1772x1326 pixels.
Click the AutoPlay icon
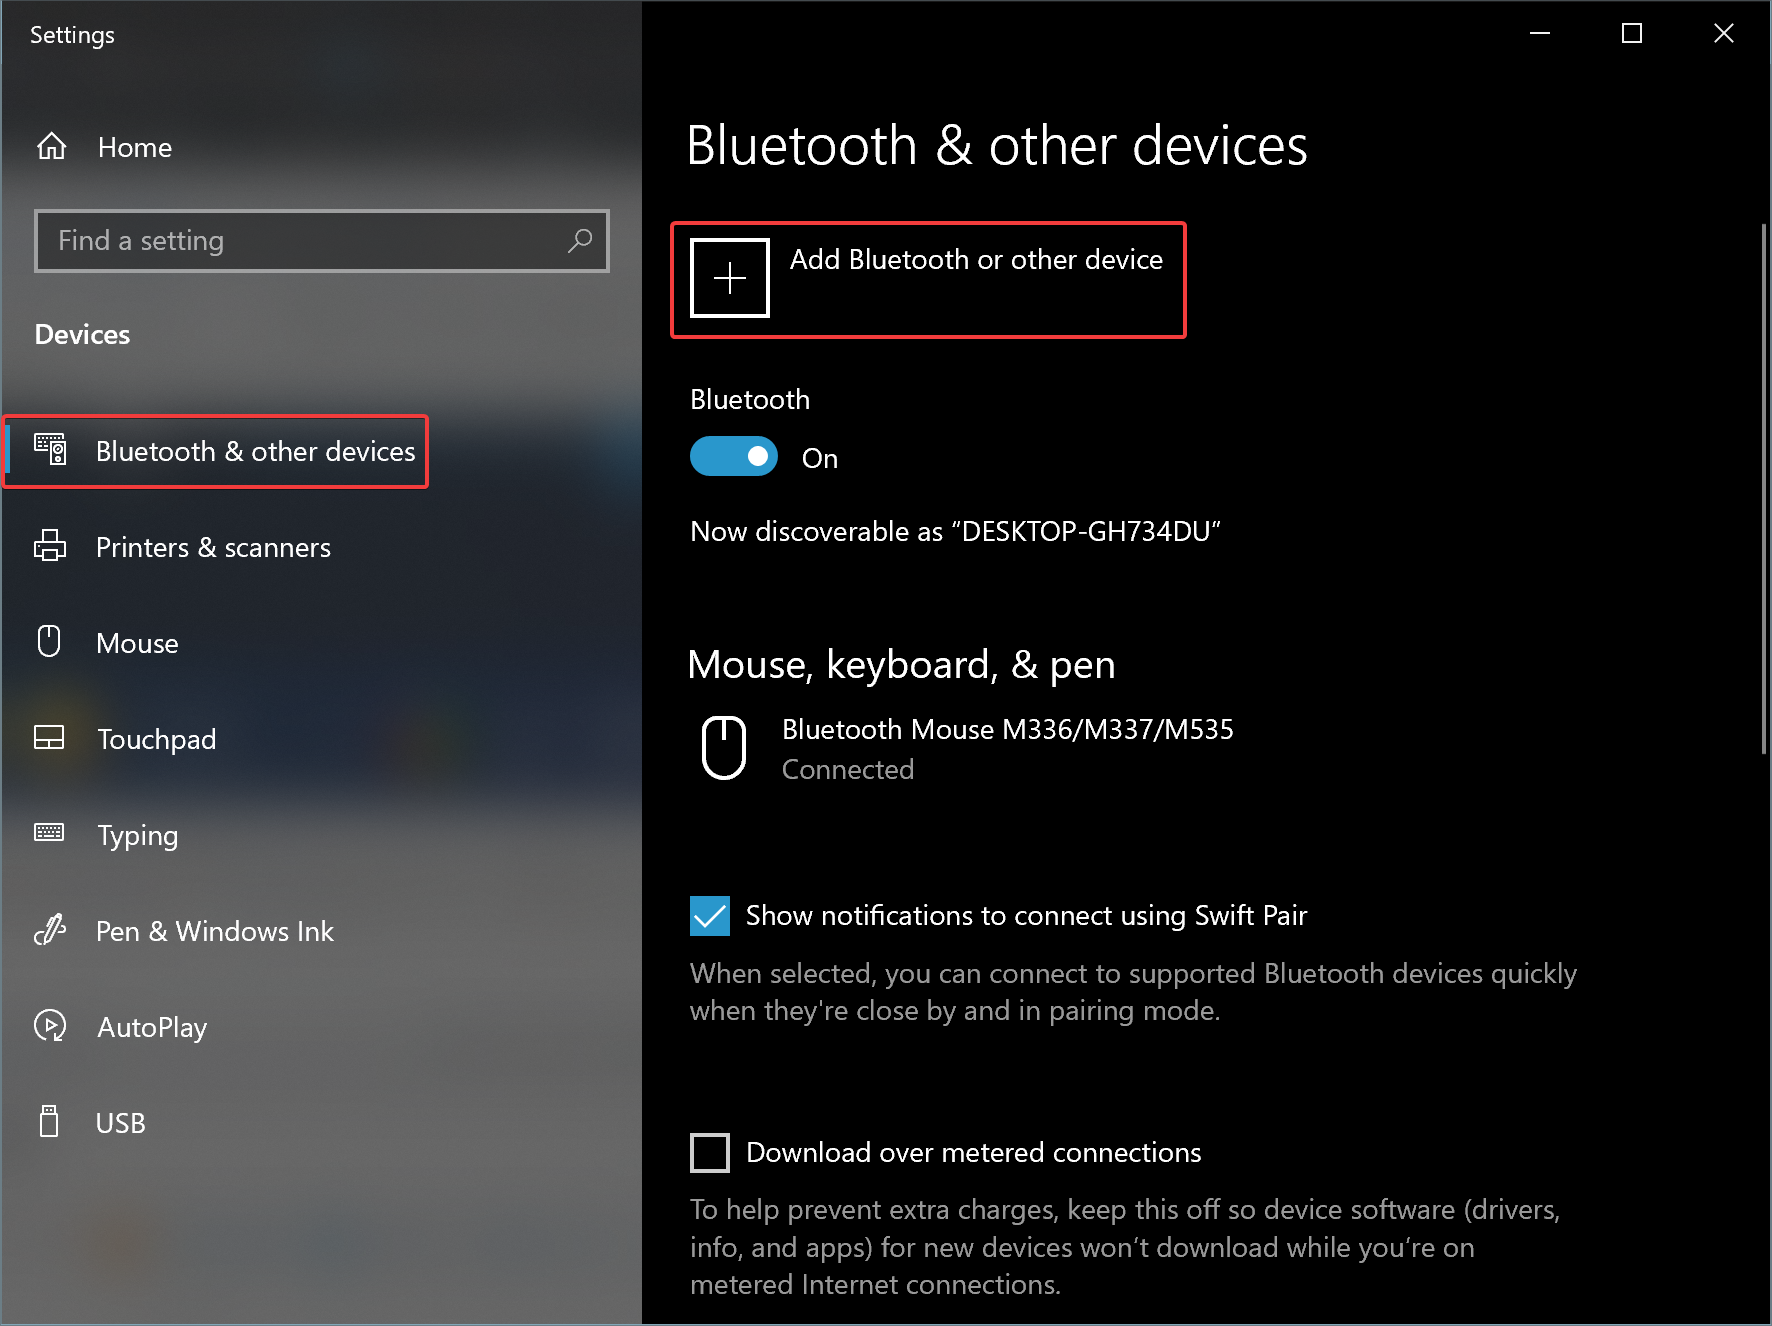point(50,1026)
